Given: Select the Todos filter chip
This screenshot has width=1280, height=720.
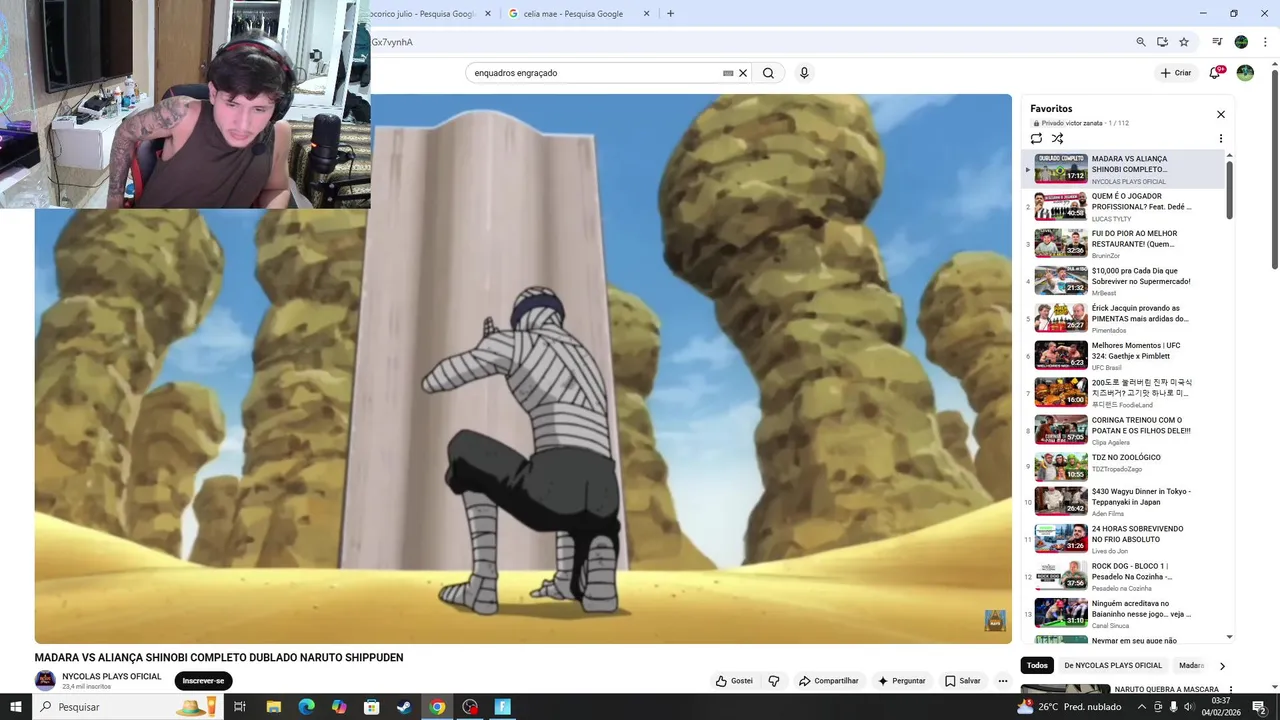Looking at the screenshot, I should click(1038, 666).
